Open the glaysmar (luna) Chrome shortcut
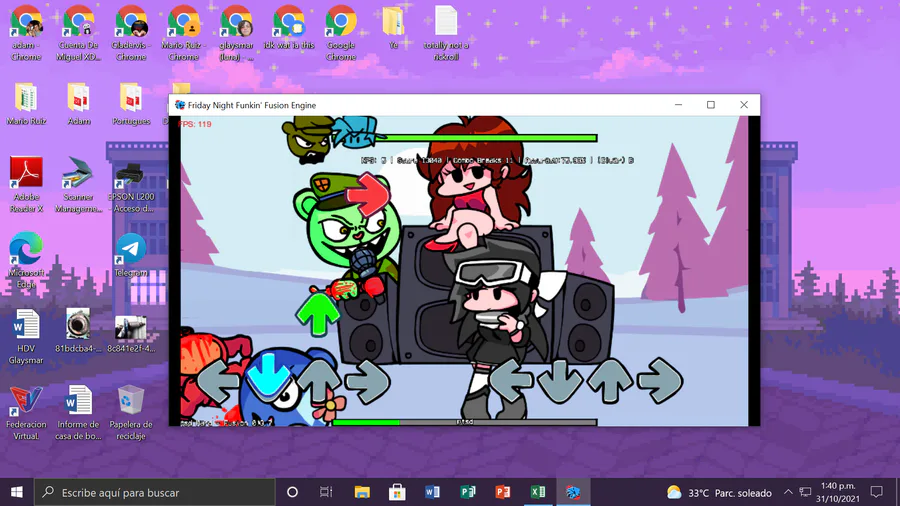 (236, 33)
